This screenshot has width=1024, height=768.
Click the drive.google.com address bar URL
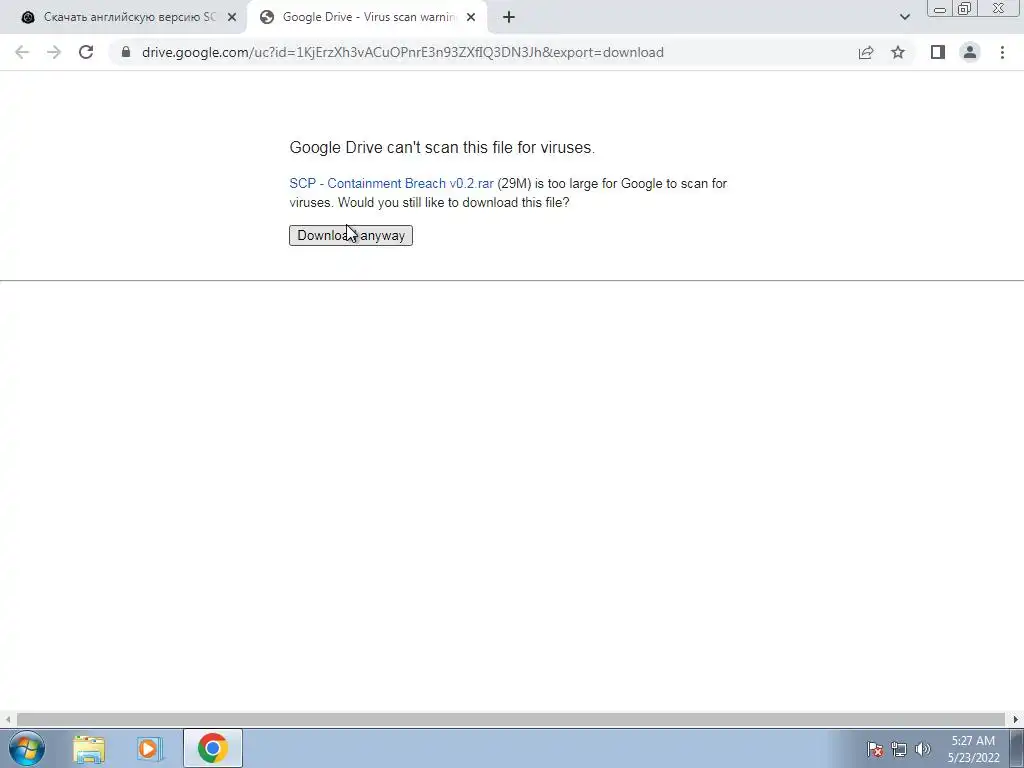click(x=402, y=52)
